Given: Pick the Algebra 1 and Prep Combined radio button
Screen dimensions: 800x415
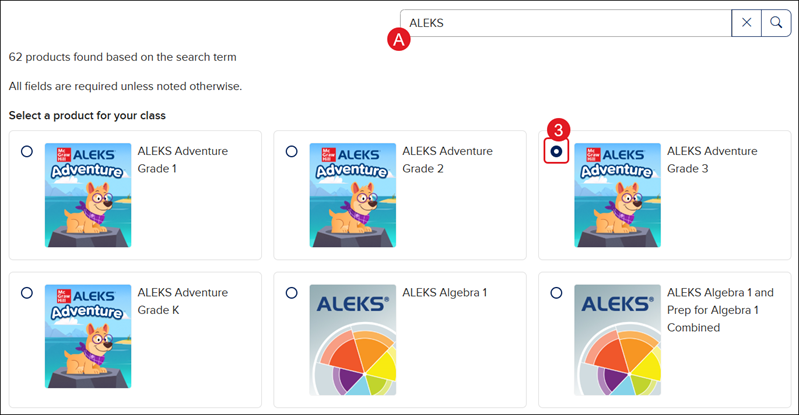Looking at the screenshot, I should (x=556, y=292).
